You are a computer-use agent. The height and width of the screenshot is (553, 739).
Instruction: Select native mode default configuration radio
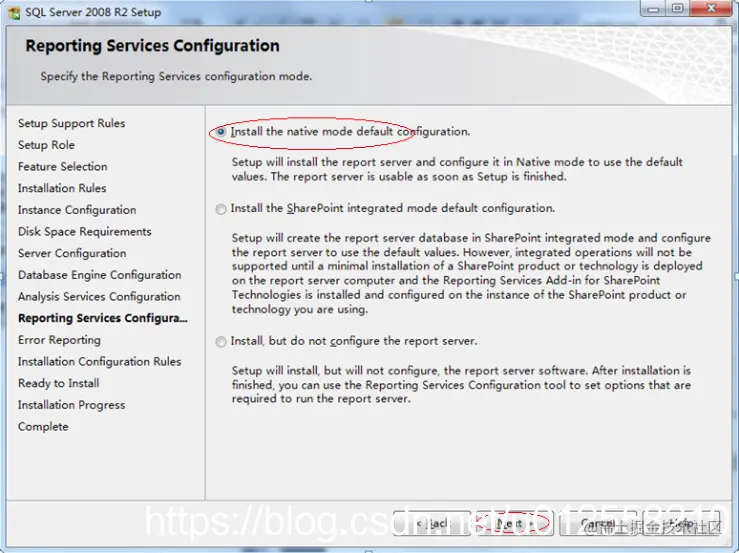tap(221, 132)
